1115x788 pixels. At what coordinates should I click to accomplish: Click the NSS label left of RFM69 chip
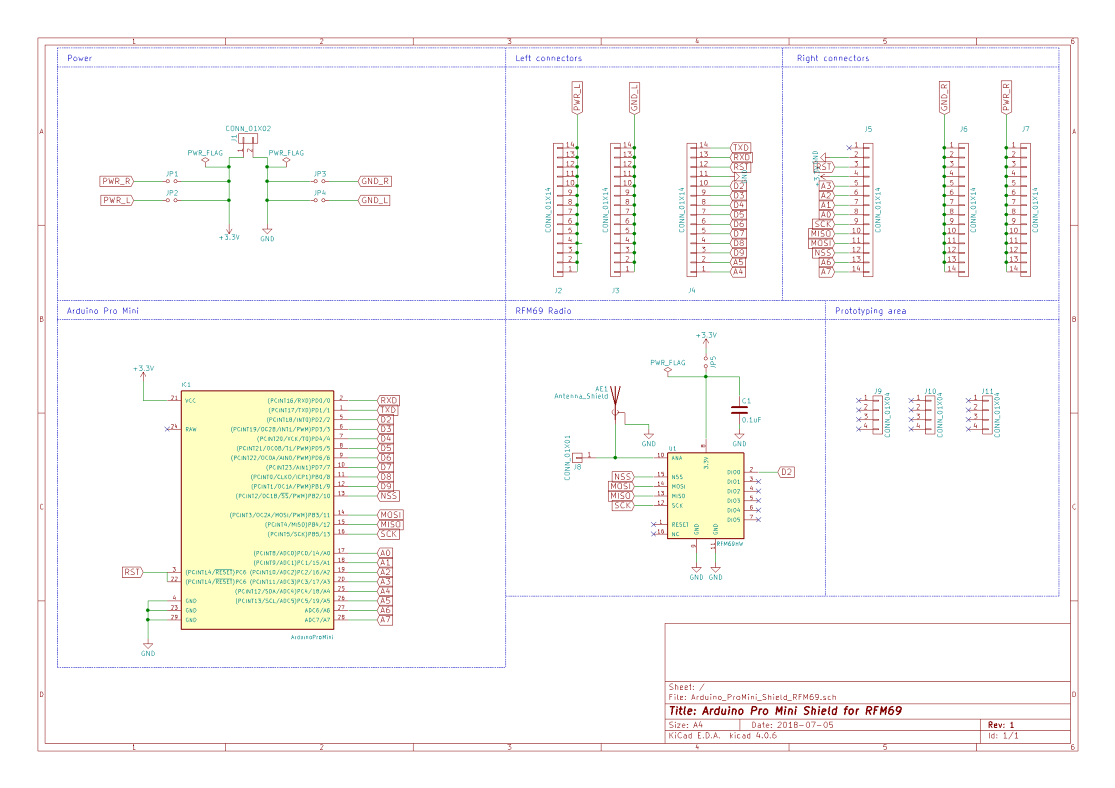(622, 476)
